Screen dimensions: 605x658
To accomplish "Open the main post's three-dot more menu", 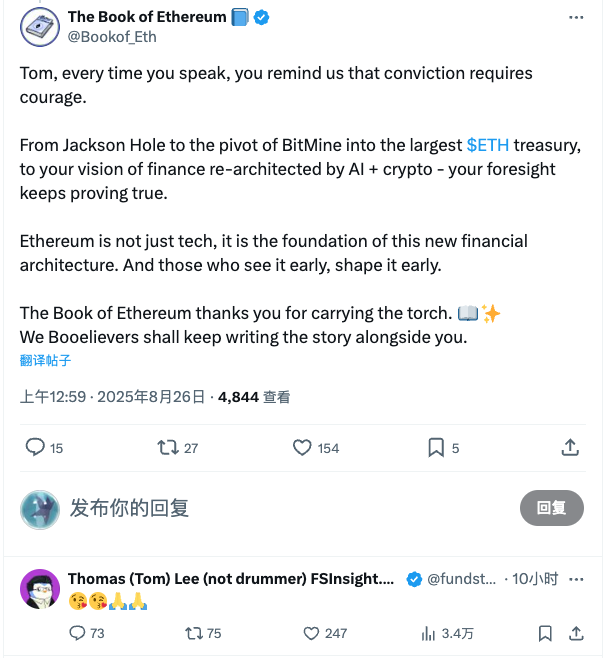I will pos(576,17).
